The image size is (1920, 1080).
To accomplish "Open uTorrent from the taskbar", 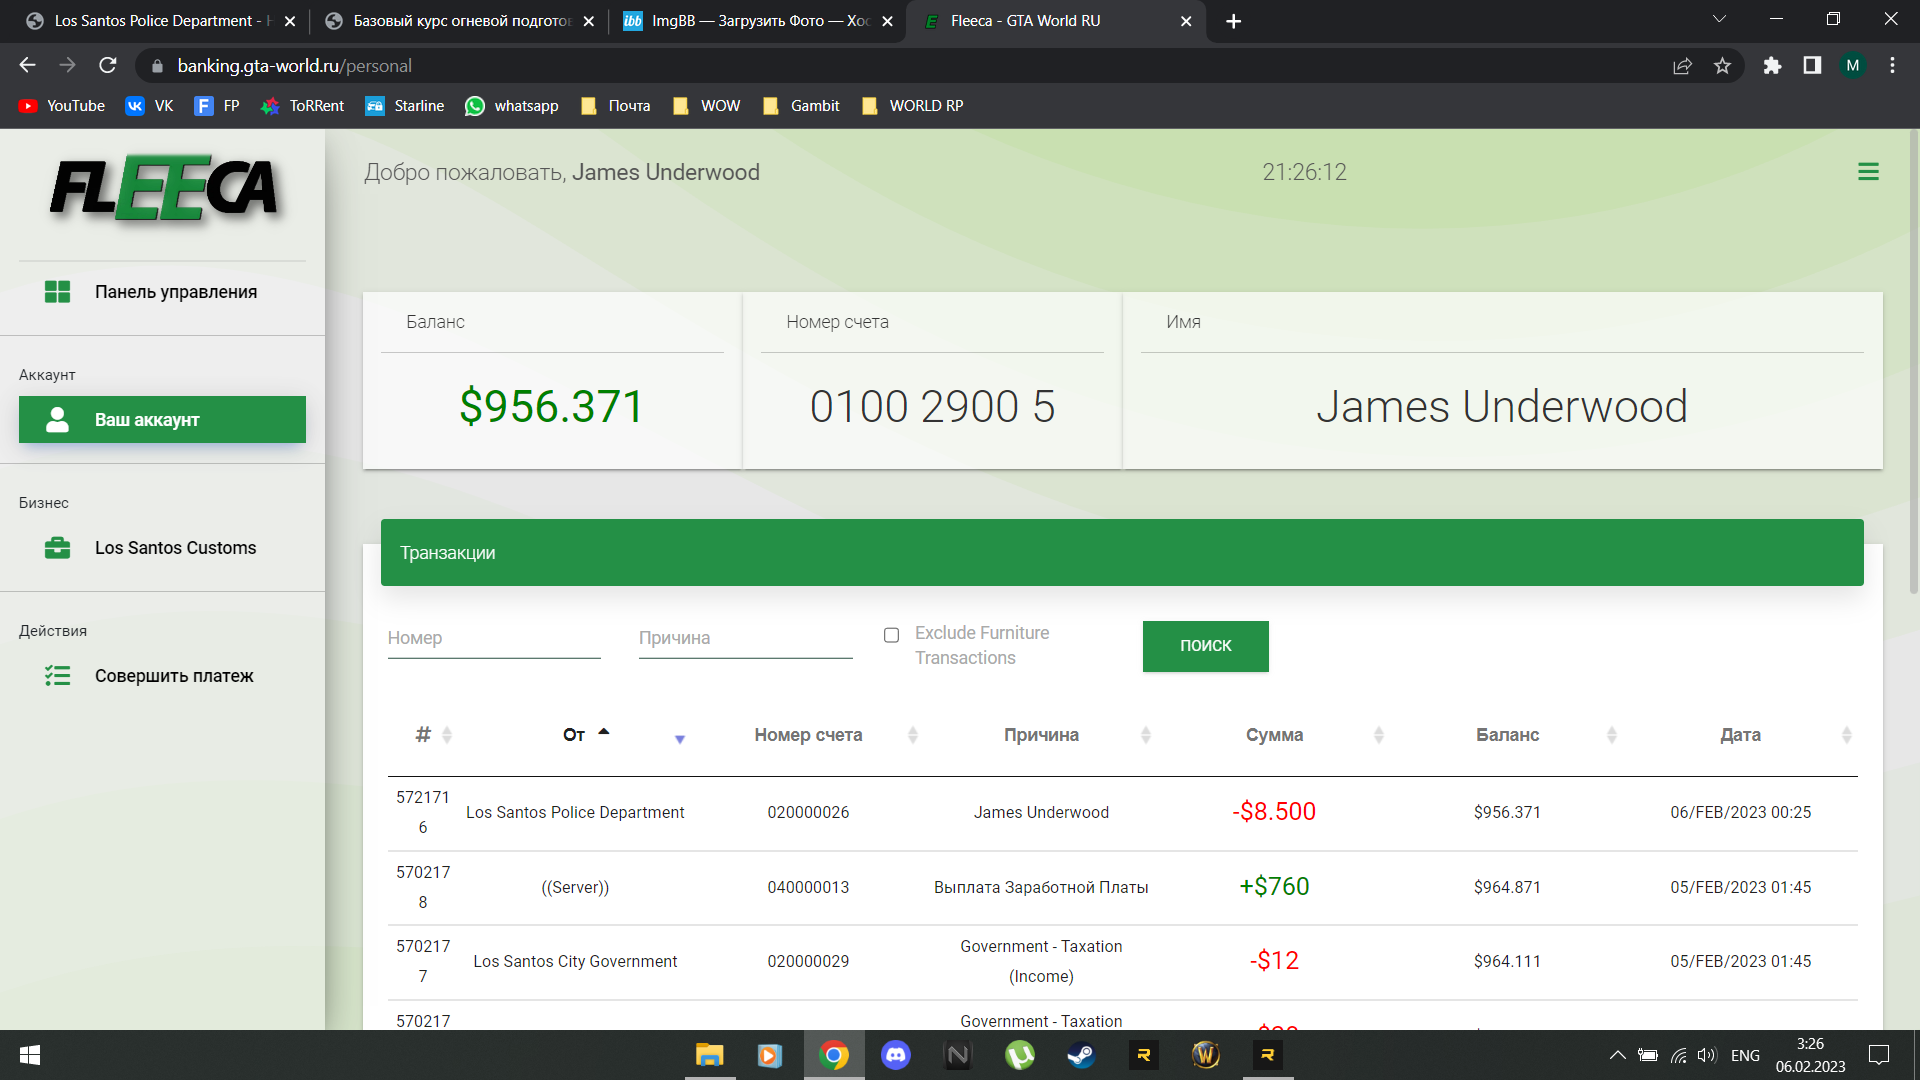I will click(1019, 1055).
